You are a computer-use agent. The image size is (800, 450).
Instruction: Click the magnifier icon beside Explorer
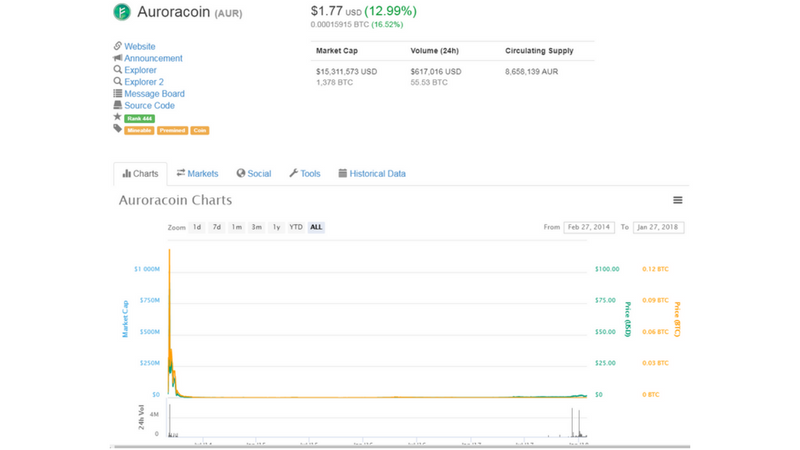(117, 69)
